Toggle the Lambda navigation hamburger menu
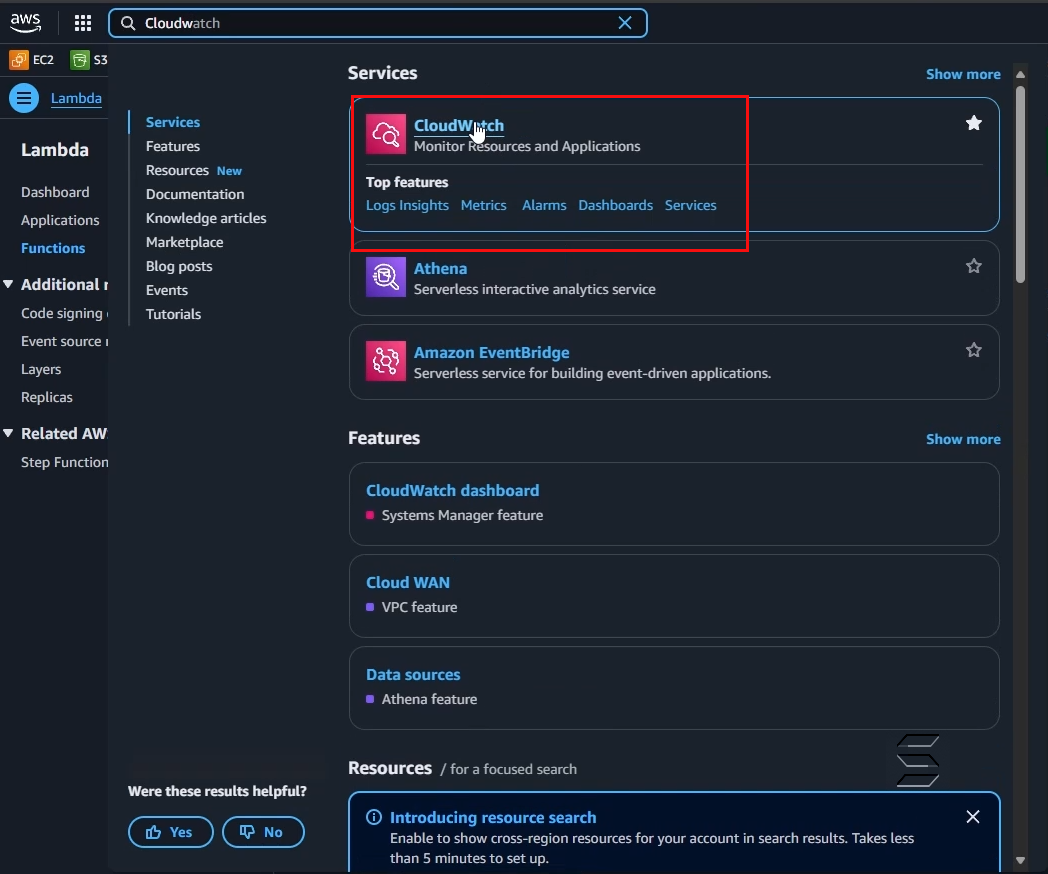The width and height of the screenshot is (1048, 874). 24,98
